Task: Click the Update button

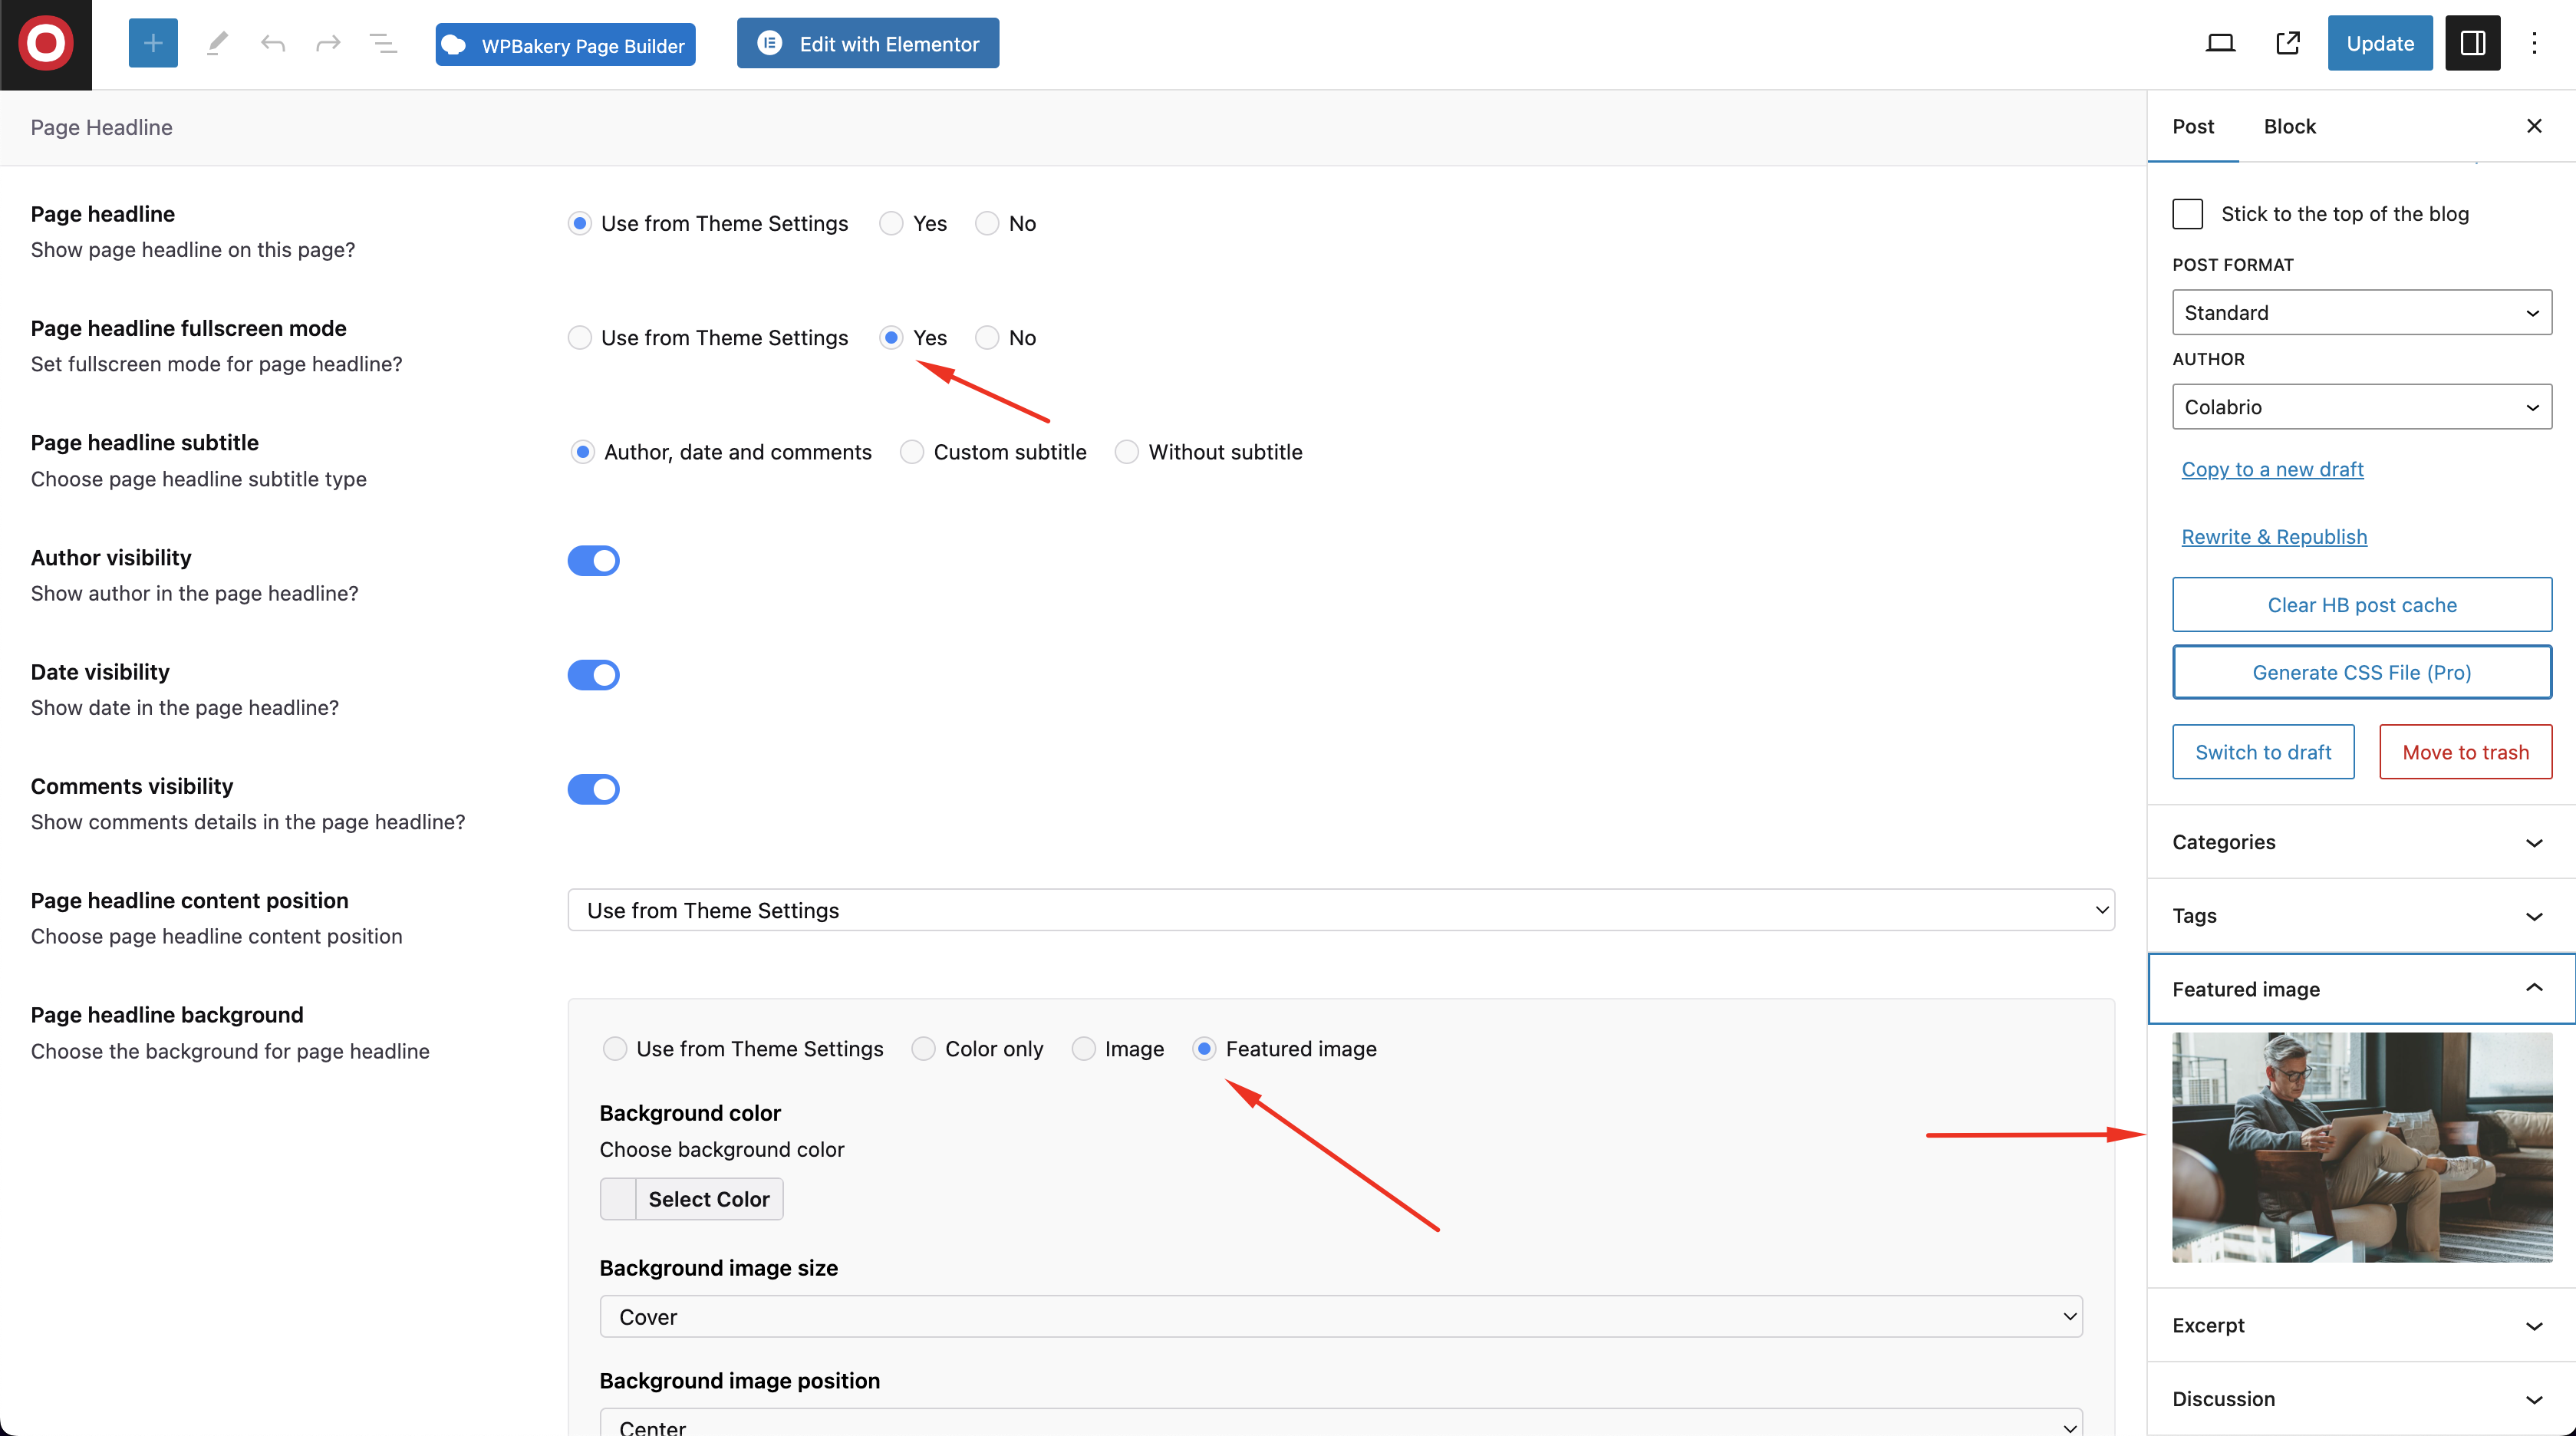Action: point(2380,43)
